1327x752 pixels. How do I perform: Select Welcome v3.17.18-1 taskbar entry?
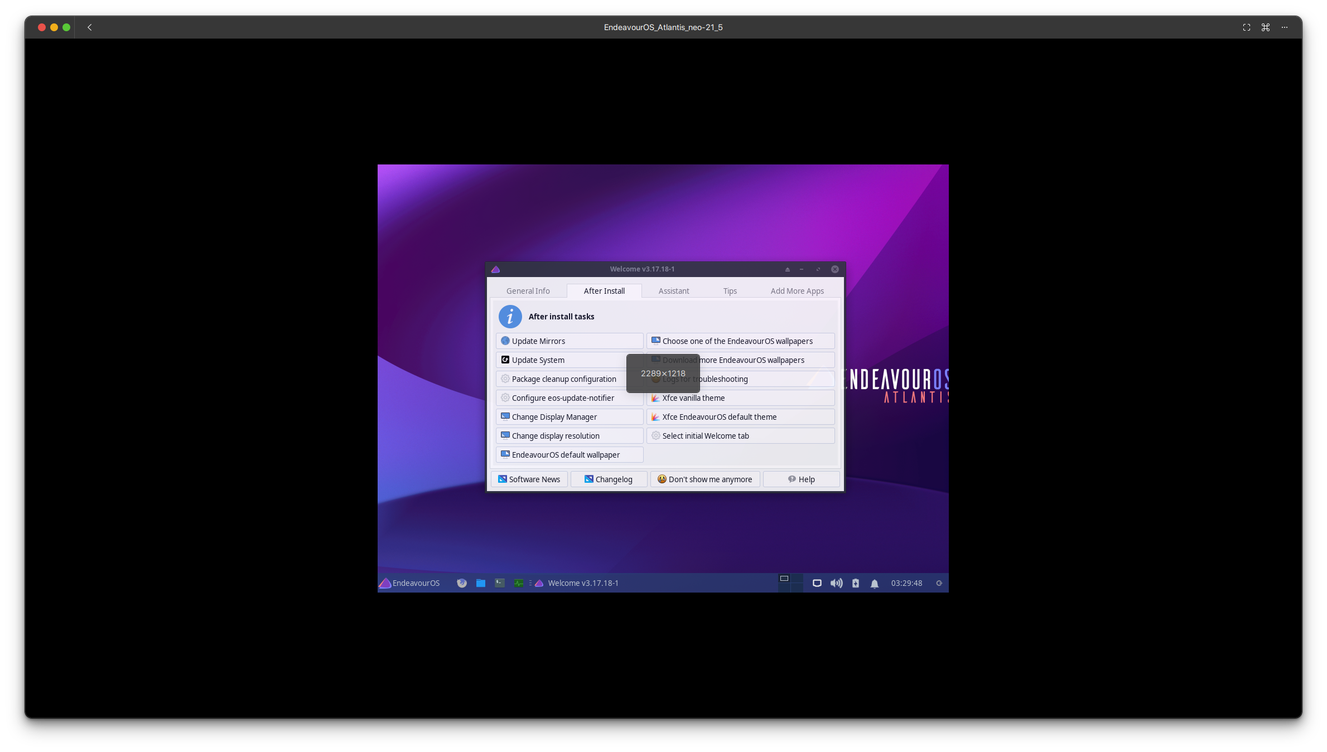click(577, 583)
